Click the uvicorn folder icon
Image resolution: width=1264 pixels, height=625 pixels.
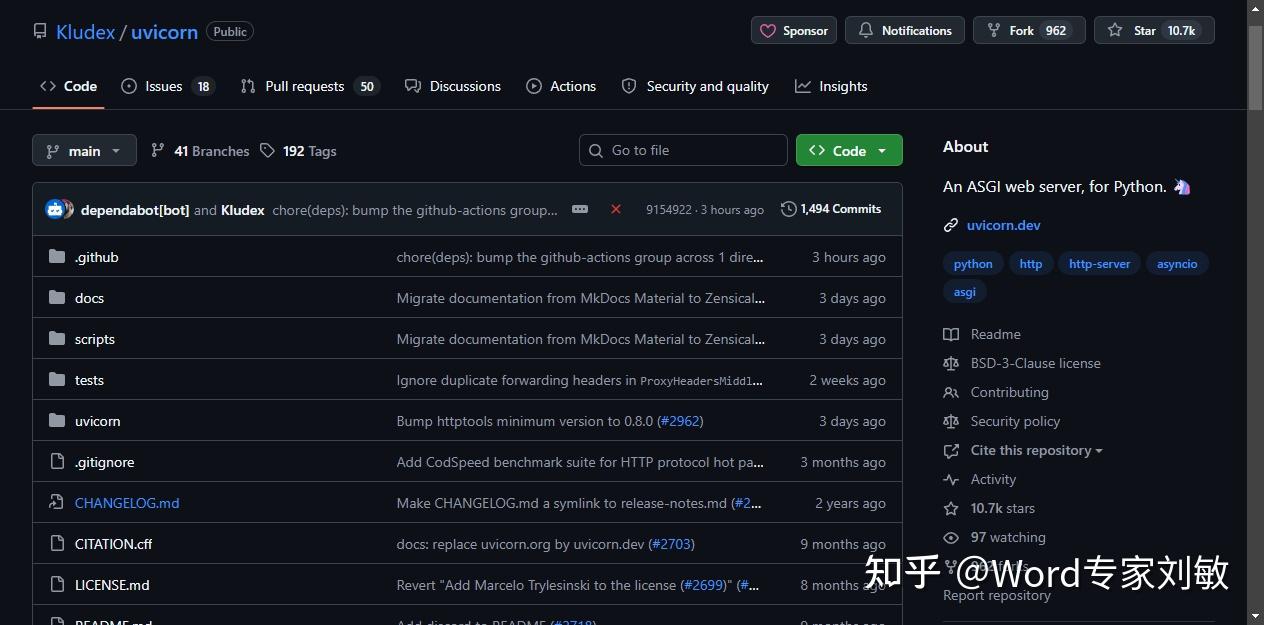[57, 421]
